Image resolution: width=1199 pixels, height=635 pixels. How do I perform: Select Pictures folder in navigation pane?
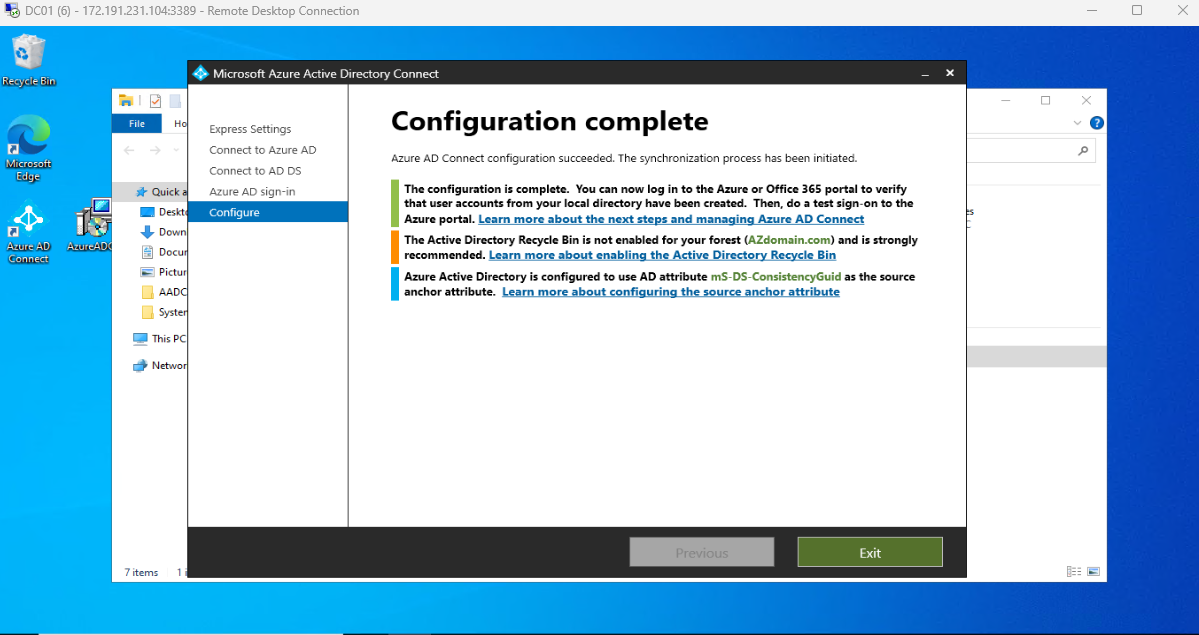click(x=164, y=272)
